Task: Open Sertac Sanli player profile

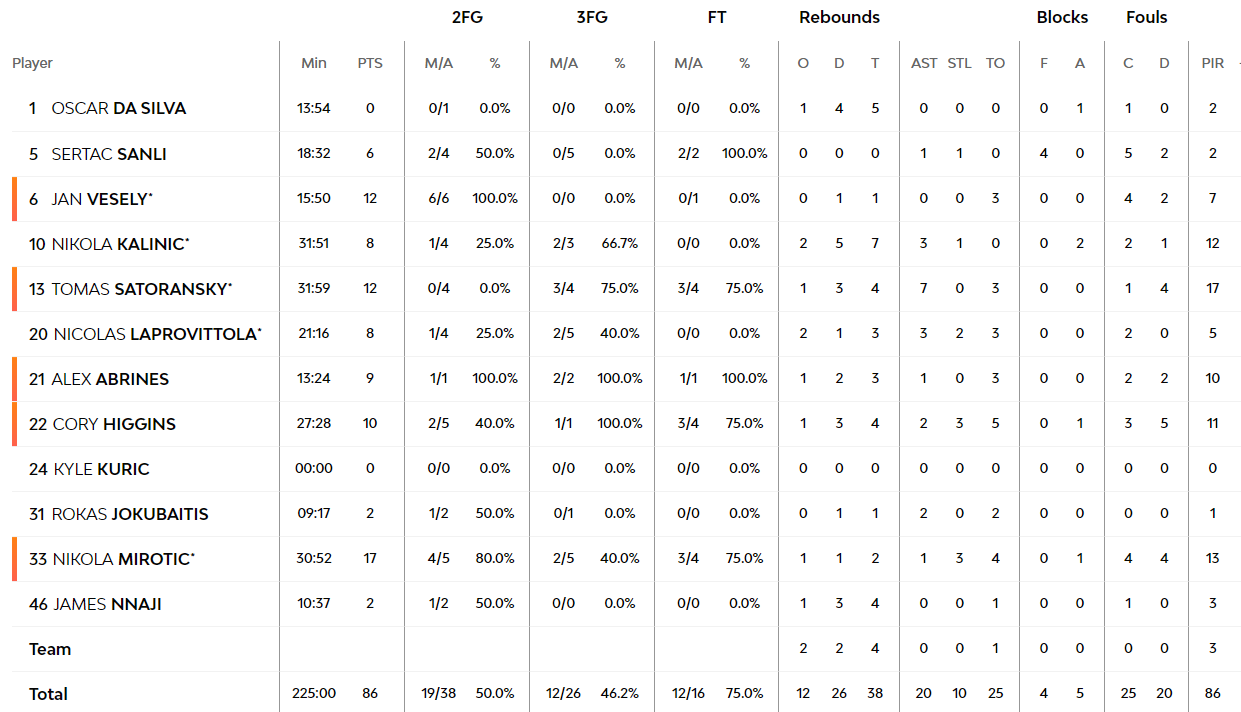Action: 109,154
